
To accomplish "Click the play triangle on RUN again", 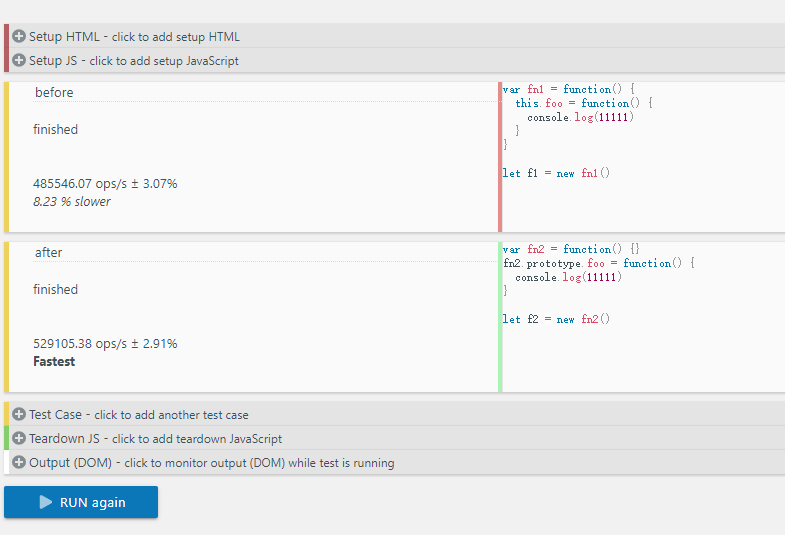I will pos(46,502).
